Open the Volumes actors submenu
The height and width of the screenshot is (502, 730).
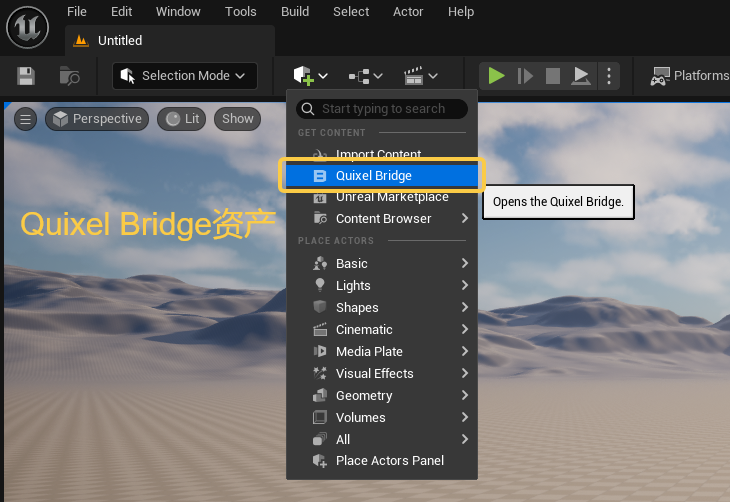[382, 417]
